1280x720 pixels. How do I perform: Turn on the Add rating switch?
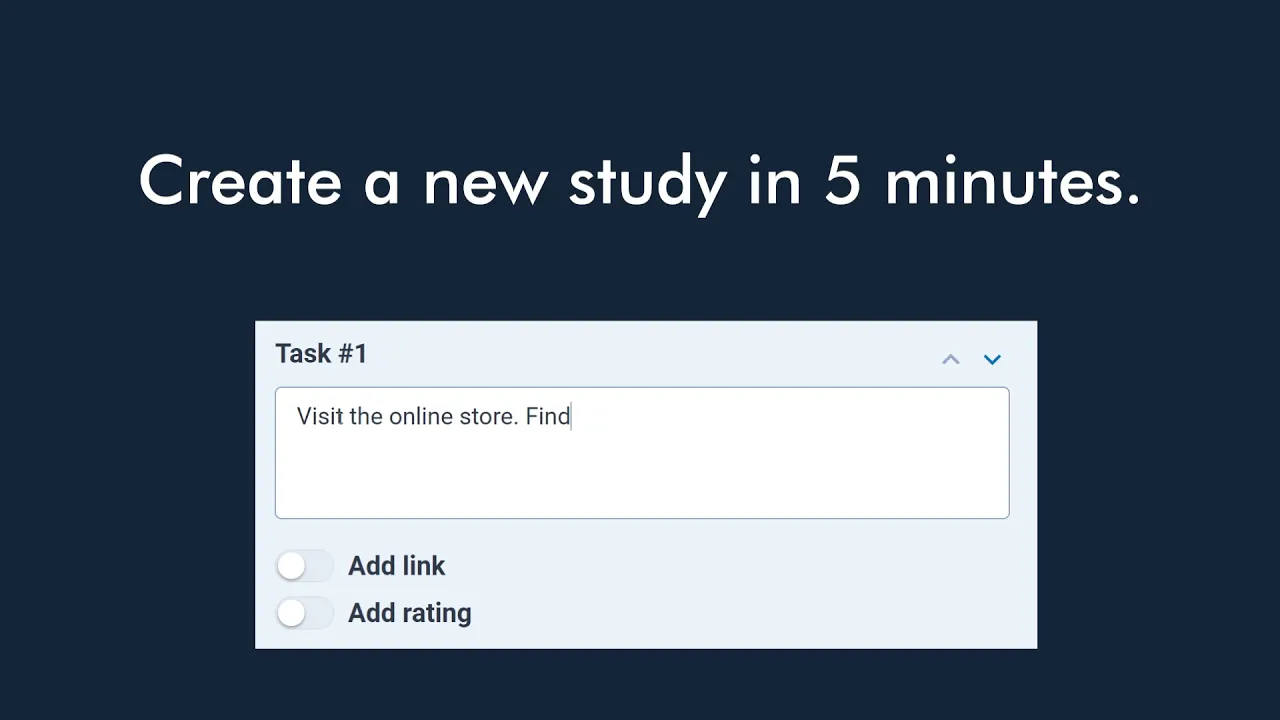click(304, 613)
